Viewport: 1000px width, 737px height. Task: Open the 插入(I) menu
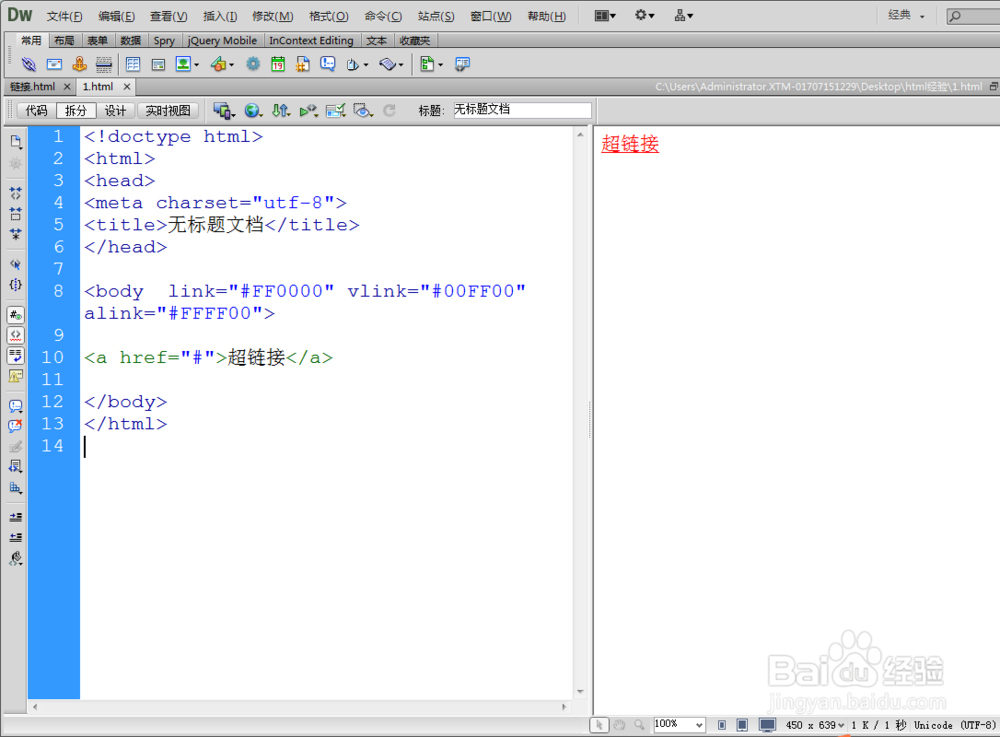coord(220,16)
